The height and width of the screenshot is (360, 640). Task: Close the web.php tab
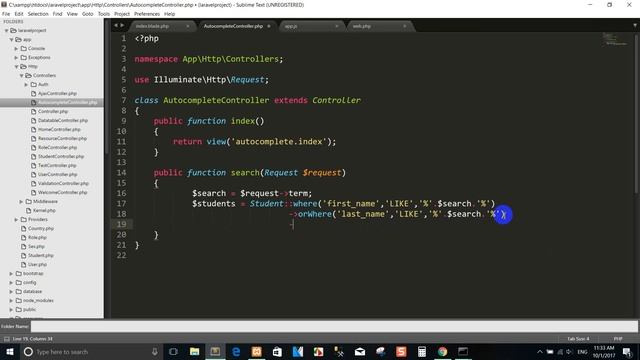click(404, 26)
